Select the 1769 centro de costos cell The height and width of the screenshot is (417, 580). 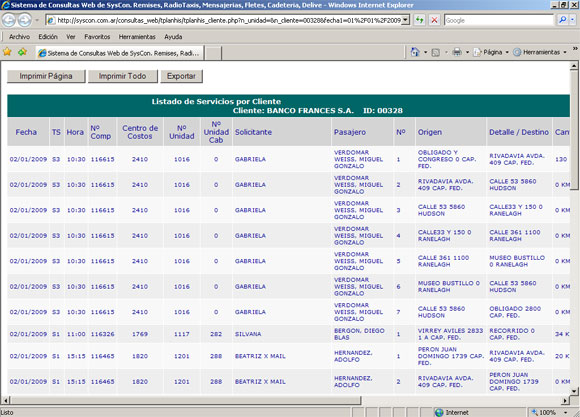pyautogui.click(x=140, y=334)
